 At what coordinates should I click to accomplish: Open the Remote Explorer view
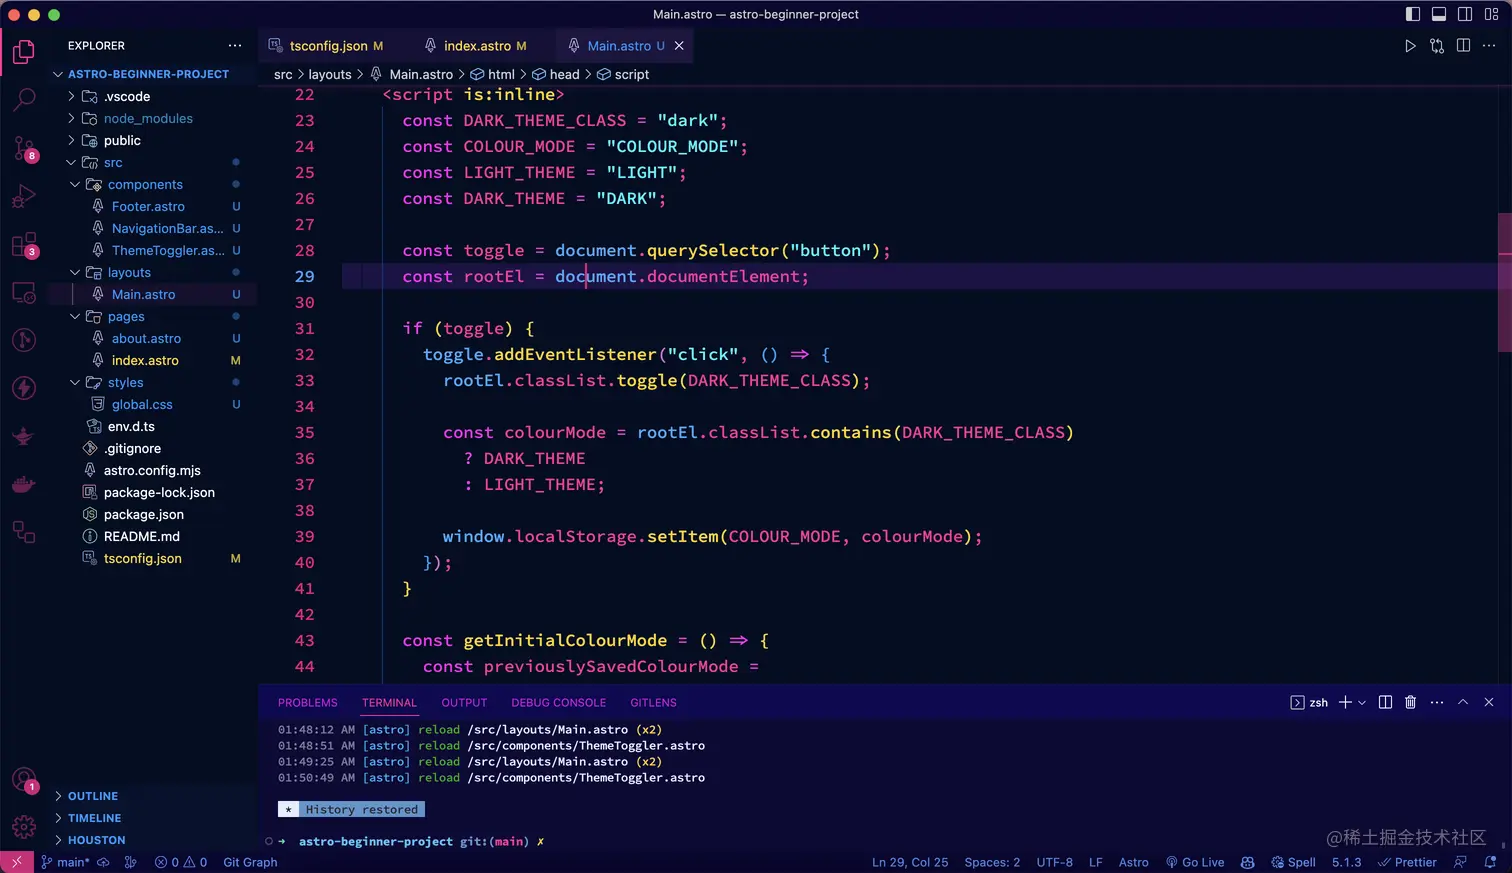pyautogui.click(x=24, y=292)
